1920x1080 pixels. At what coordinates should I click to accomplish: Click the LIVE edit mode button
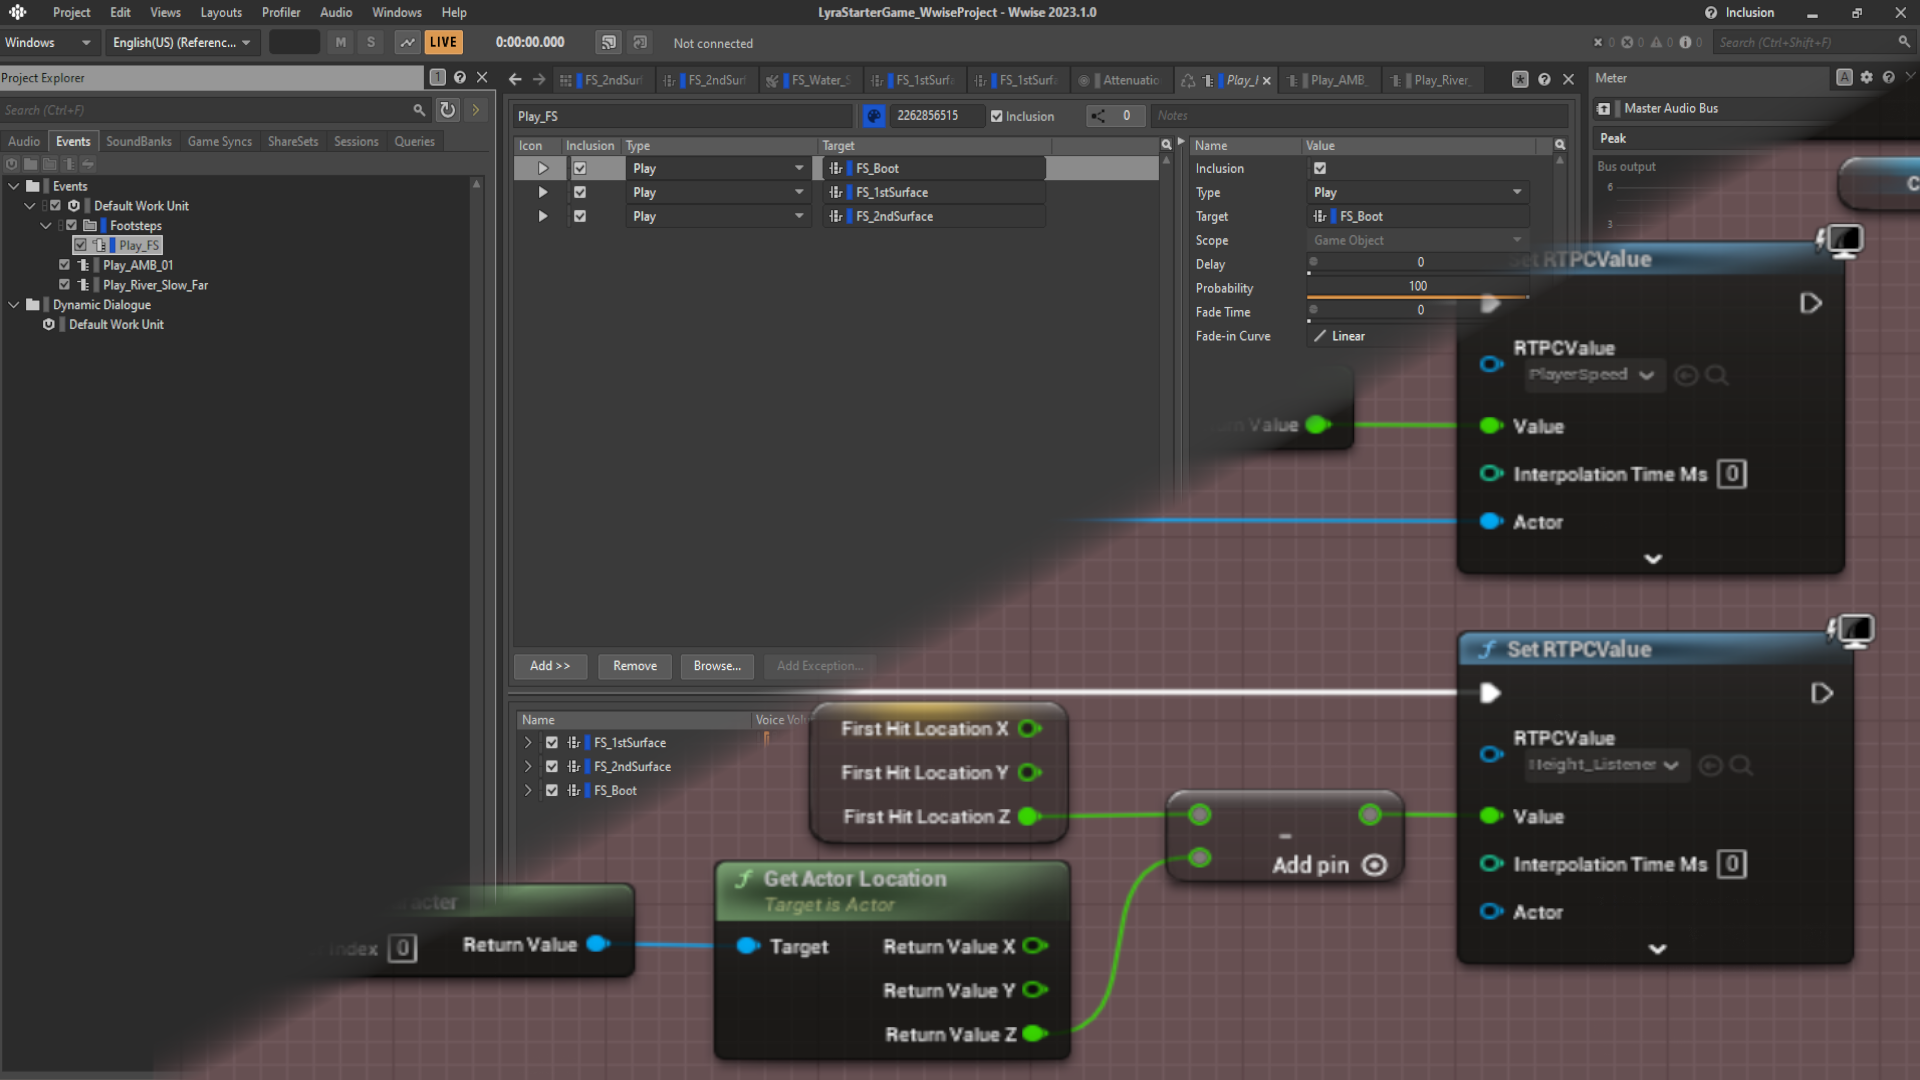click(443, 42)
